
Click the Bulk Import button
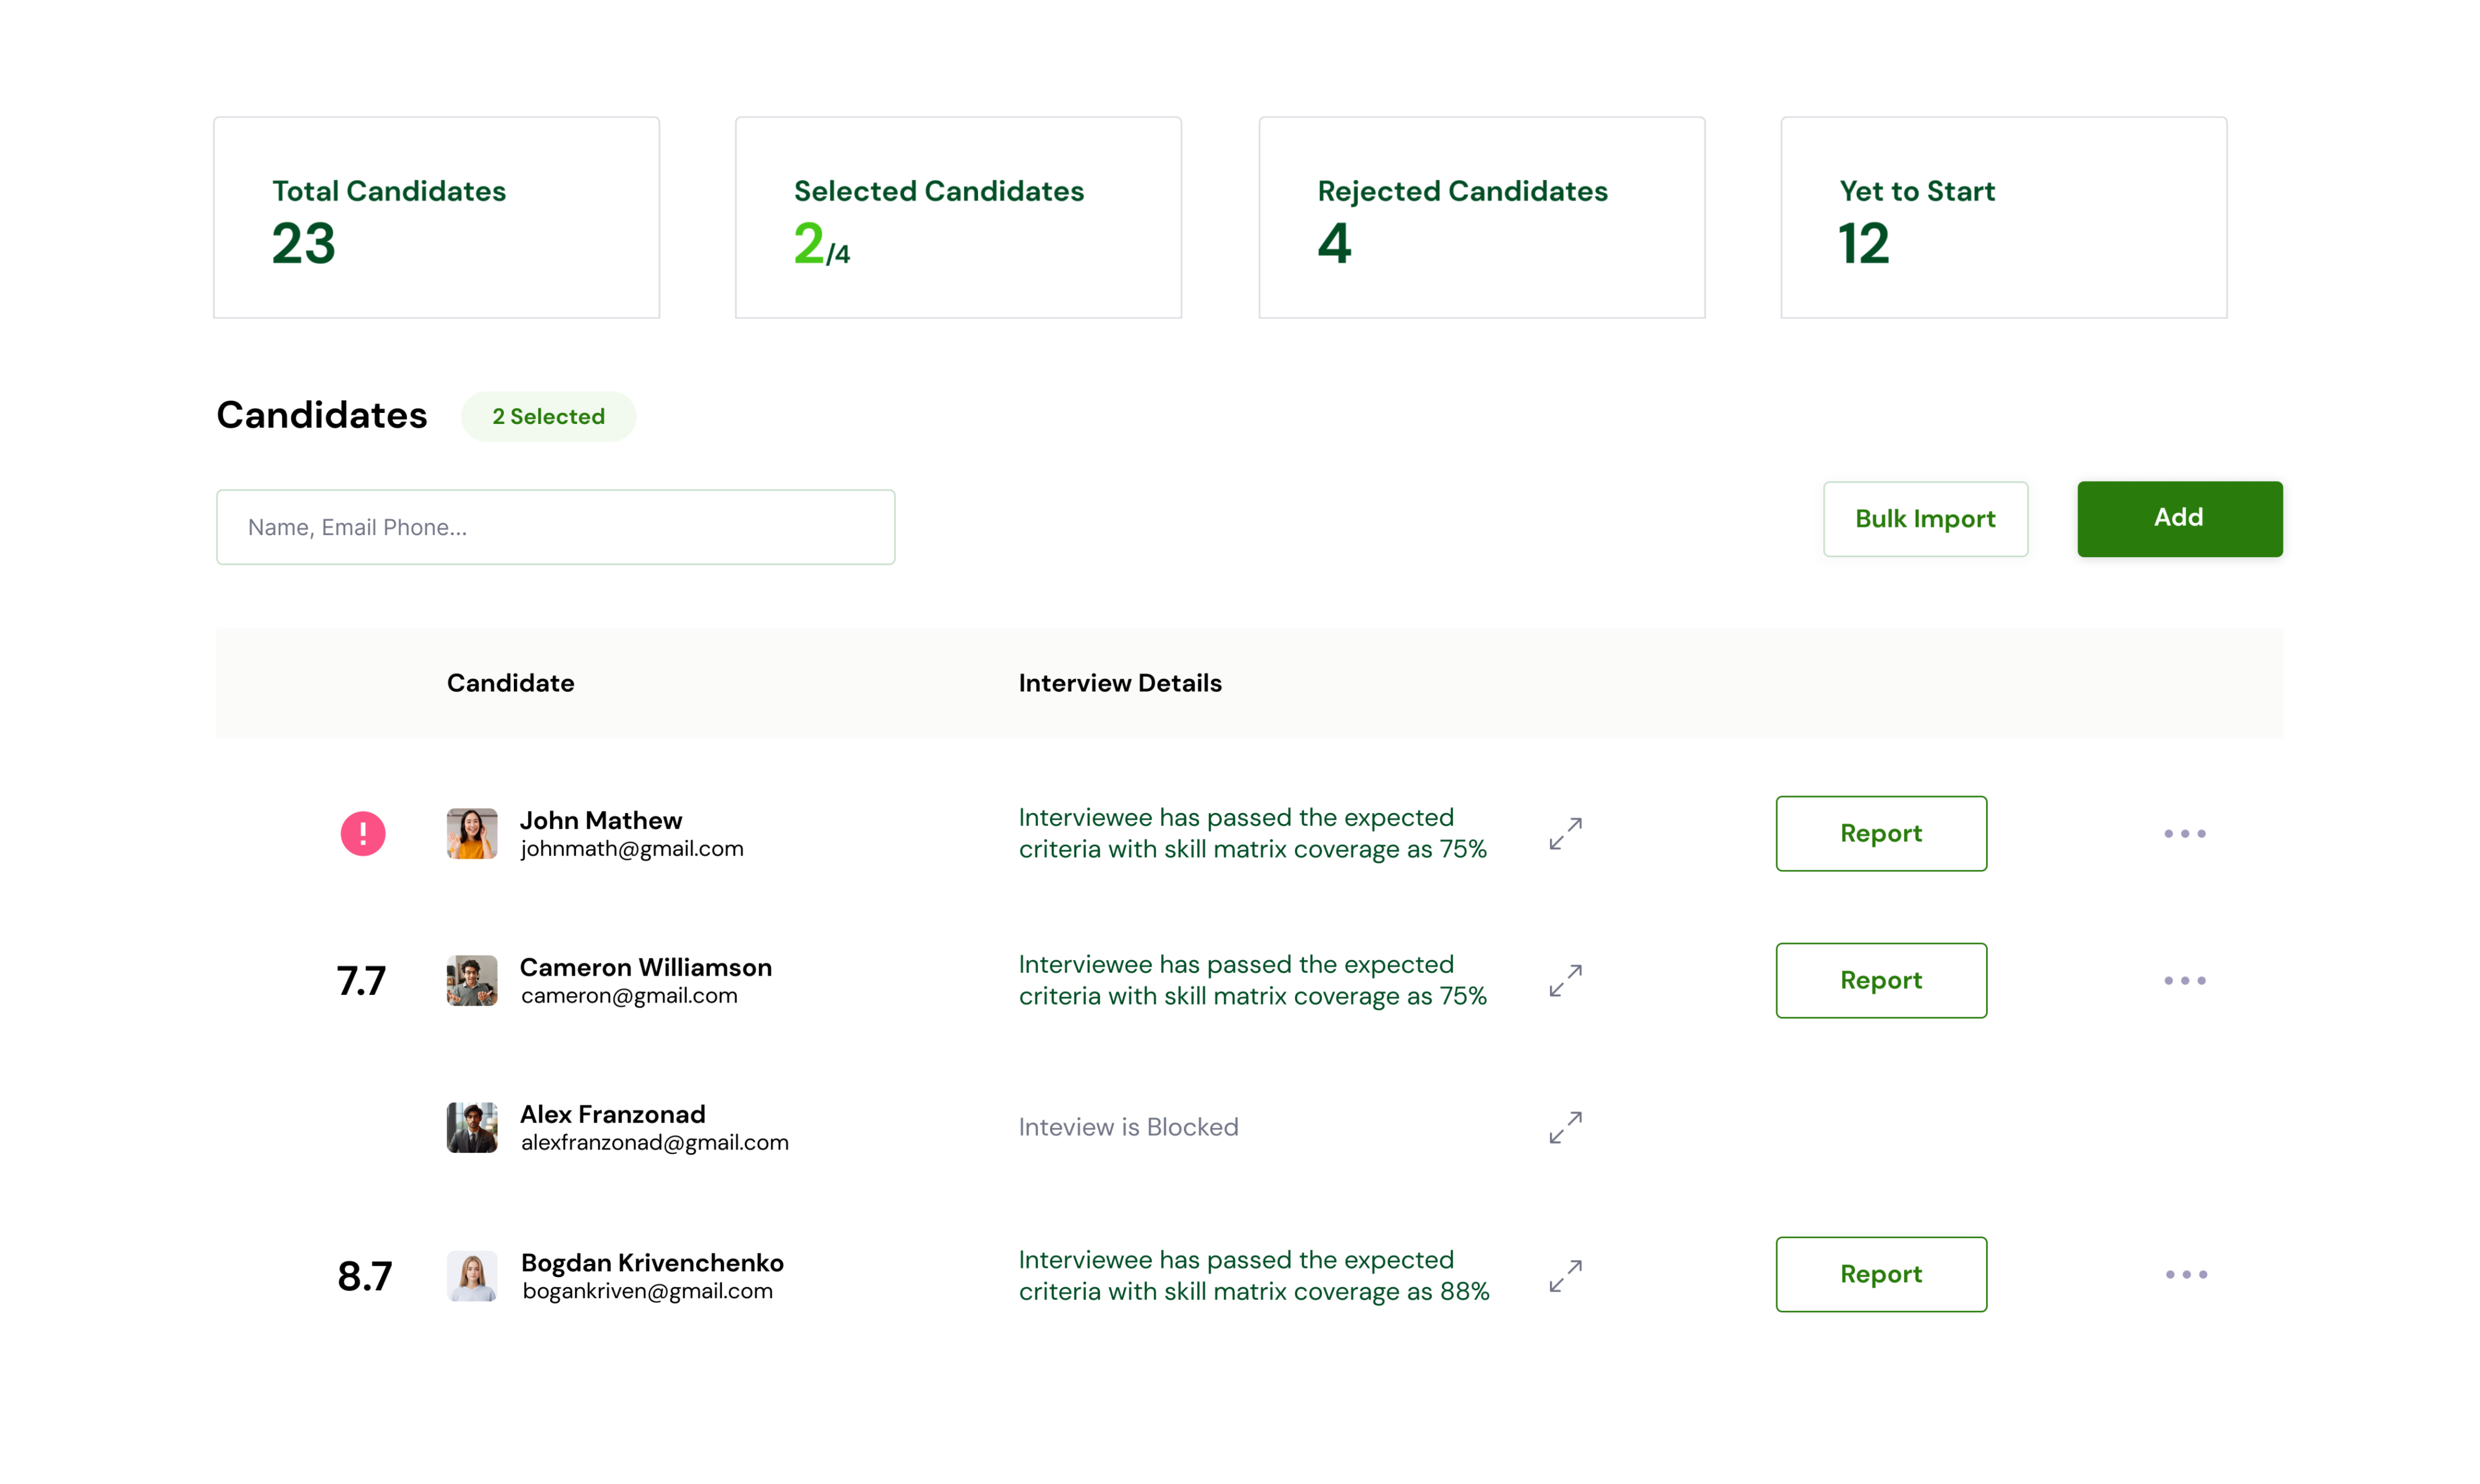pos(1924,519)
